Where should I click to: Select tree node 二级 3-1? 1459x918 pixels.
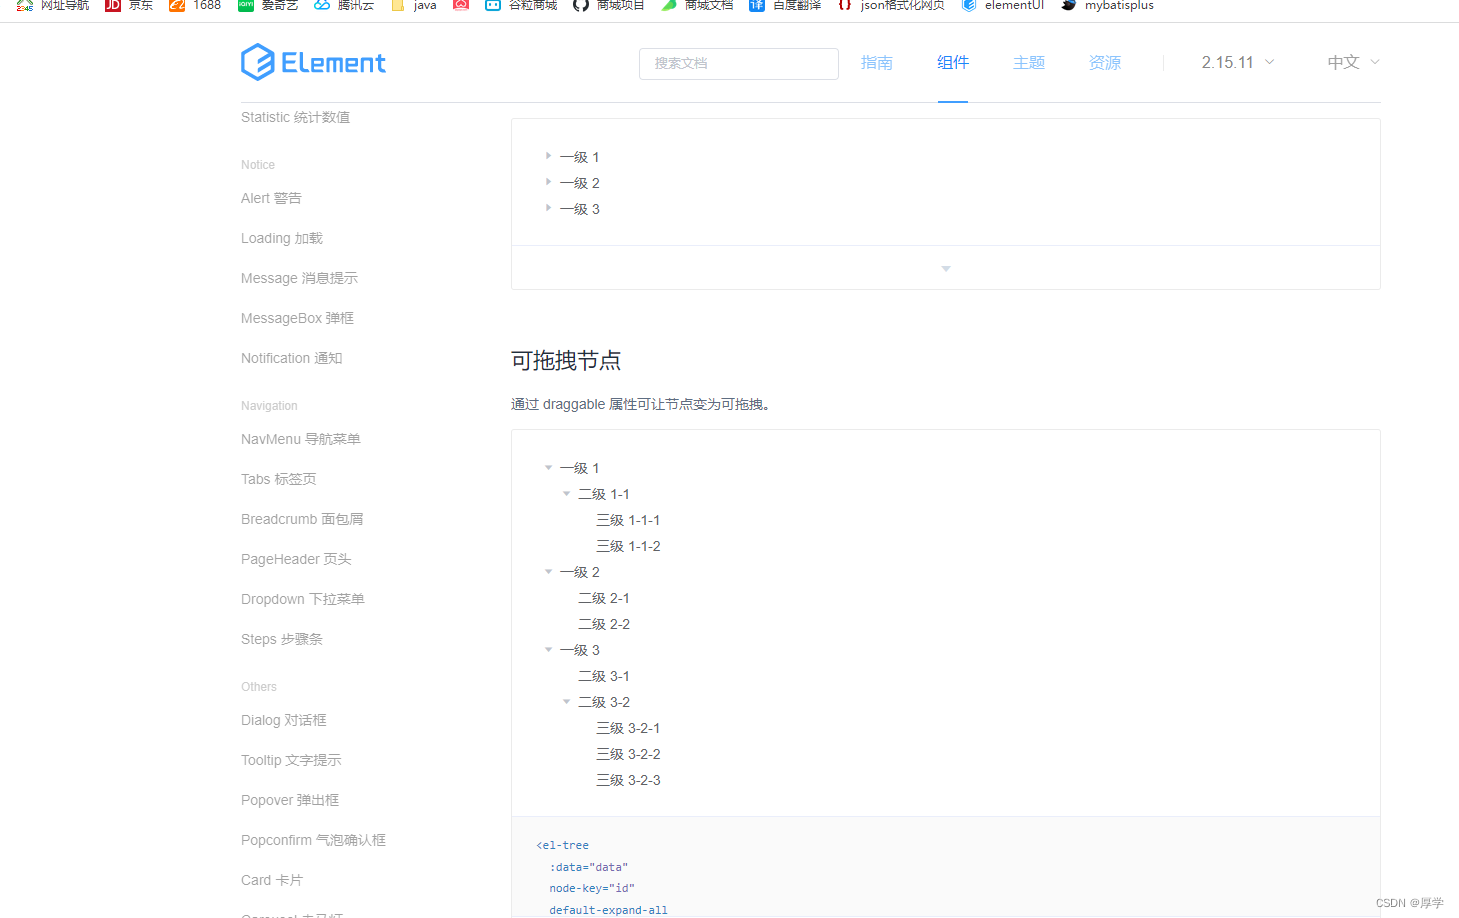(604, 676)
